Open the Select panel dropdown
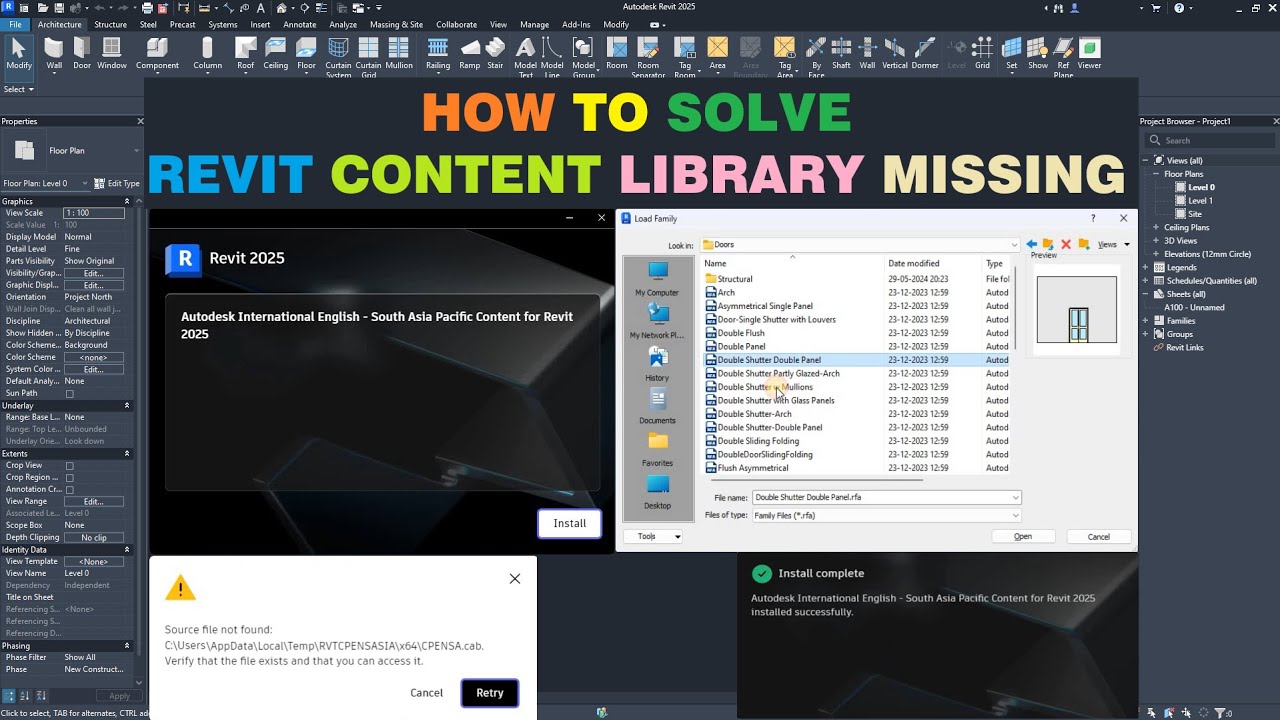This screenshot has width=1280, height=720. tap(19, 89)
